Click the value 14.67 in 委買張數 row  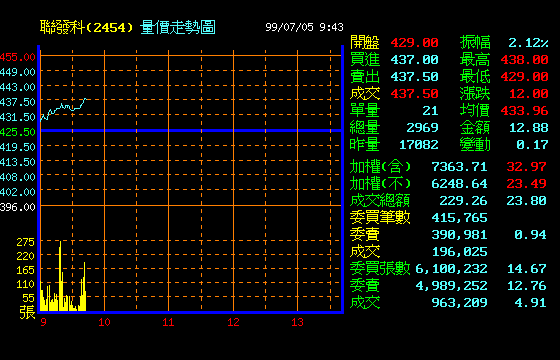click(526, 269)
